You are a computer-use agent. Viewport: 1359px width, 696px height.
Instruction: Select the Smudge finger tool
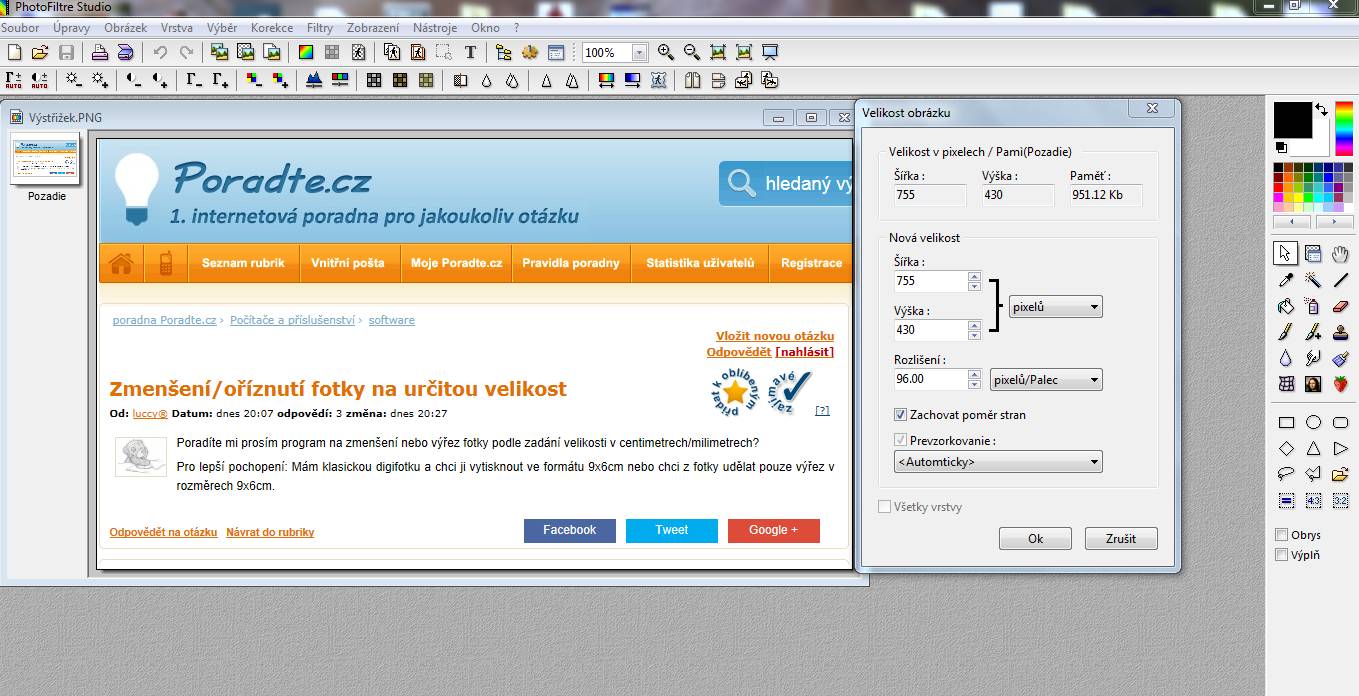[x=1313, y=358]
